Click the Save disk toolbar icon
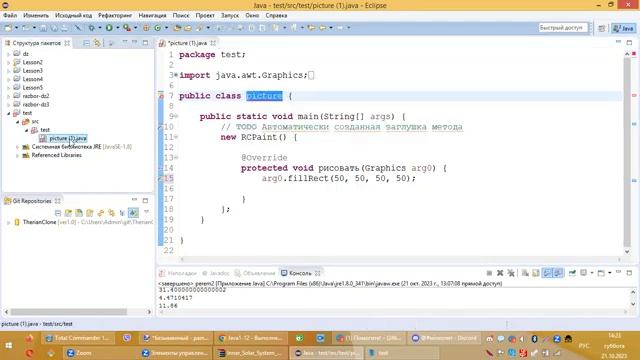The width and height of the screenshot is (640, 360). [43, 28]
